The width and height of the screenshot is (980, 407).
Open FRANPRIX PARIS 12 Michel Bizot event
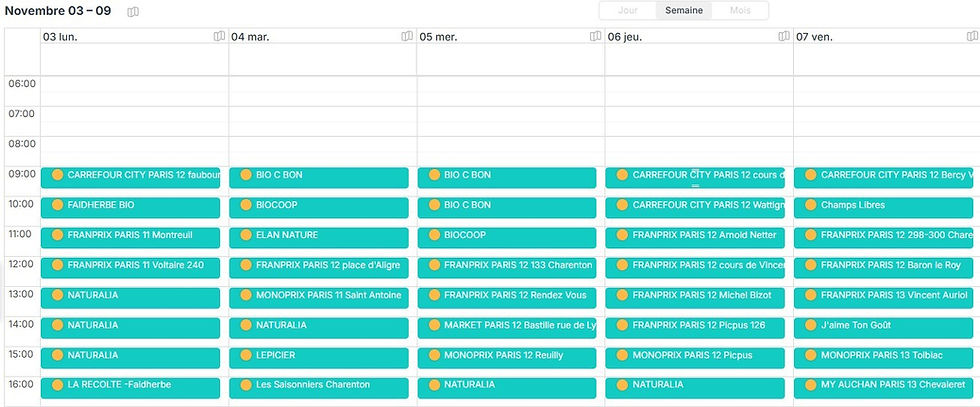[695, 298]
